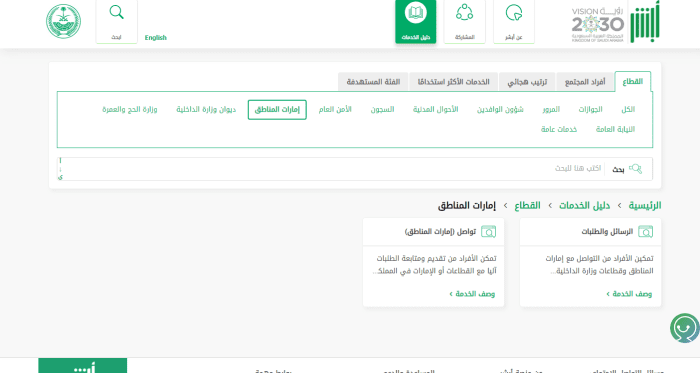Open the Absher logo home link
The width and height of the screenshot is (700, 373).
645,22
